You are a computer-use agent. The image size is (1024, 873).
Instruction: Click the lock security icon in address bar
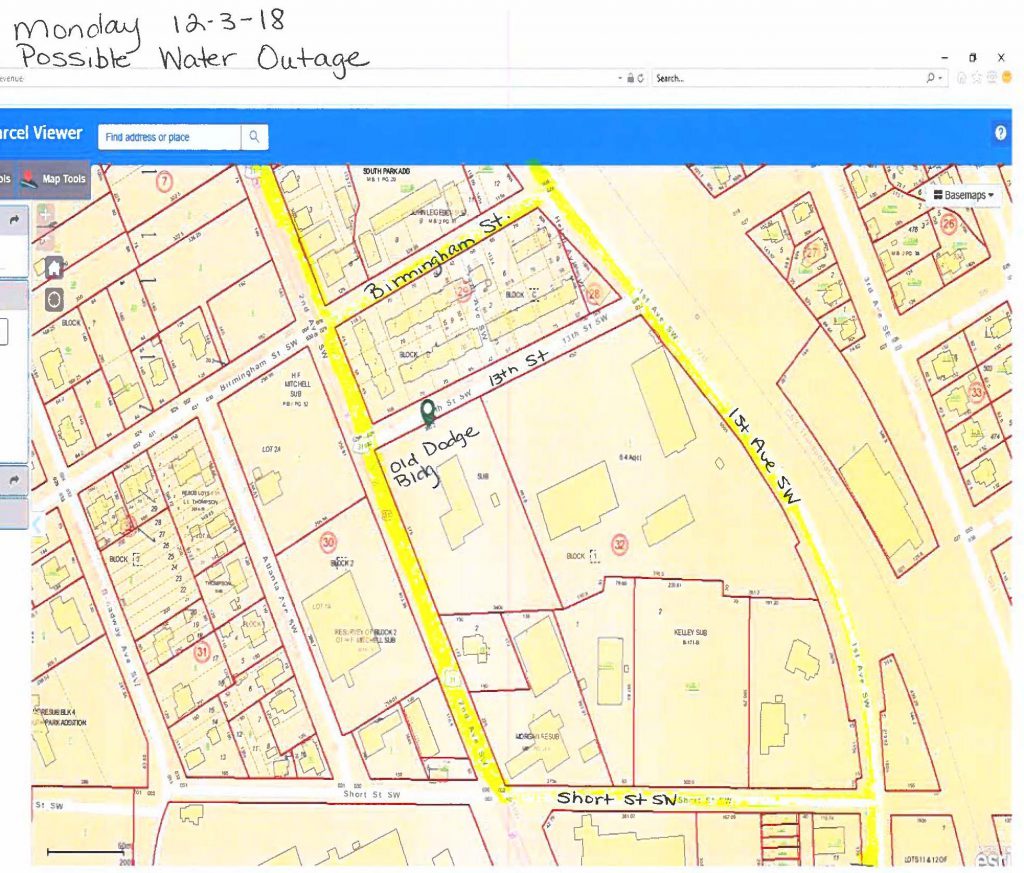(x=630, y=78)
